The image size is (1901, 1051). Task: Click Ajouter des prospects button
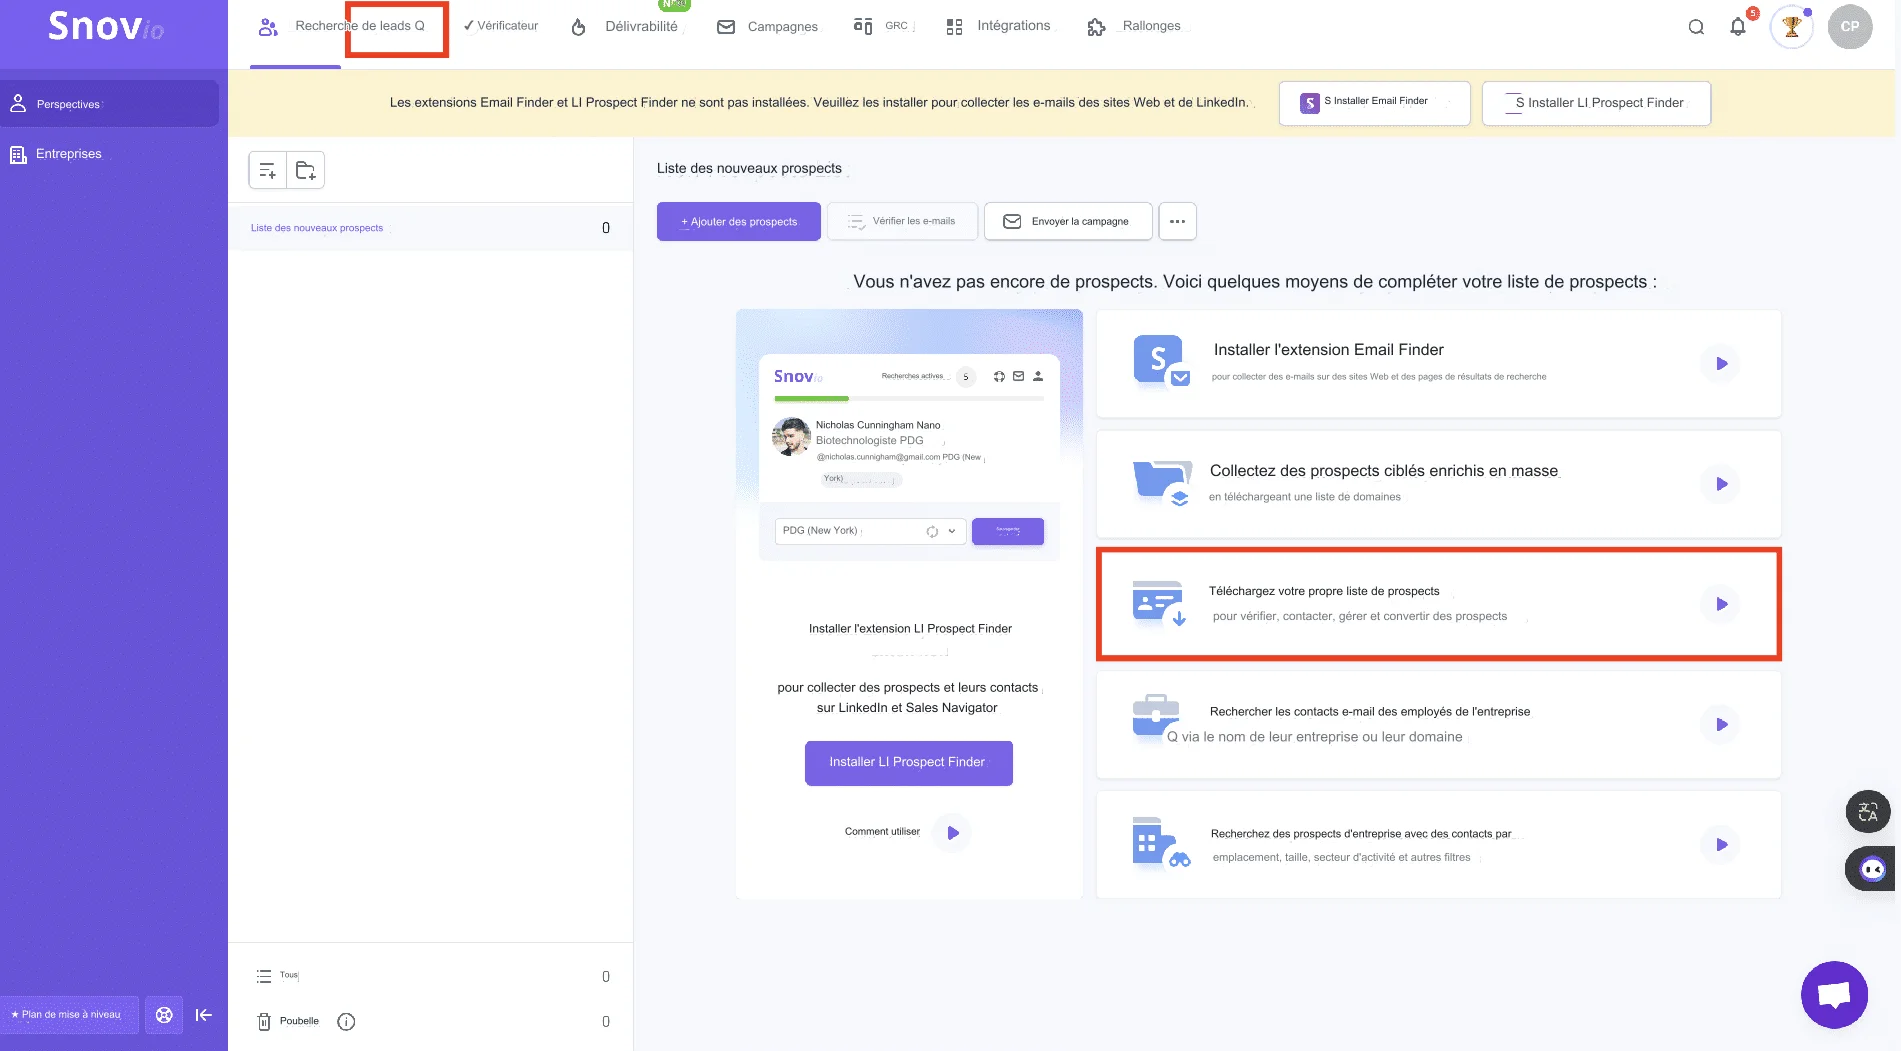click(739, 221)
